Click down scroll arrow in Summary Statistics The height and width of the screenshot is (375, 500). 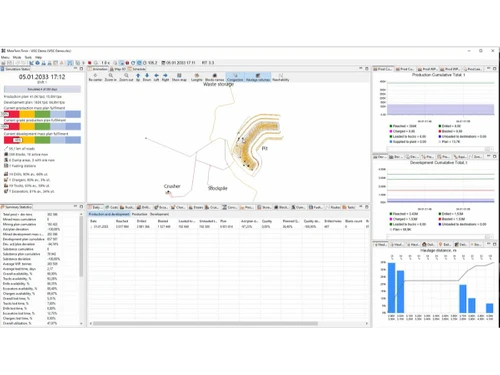point(81,323)
